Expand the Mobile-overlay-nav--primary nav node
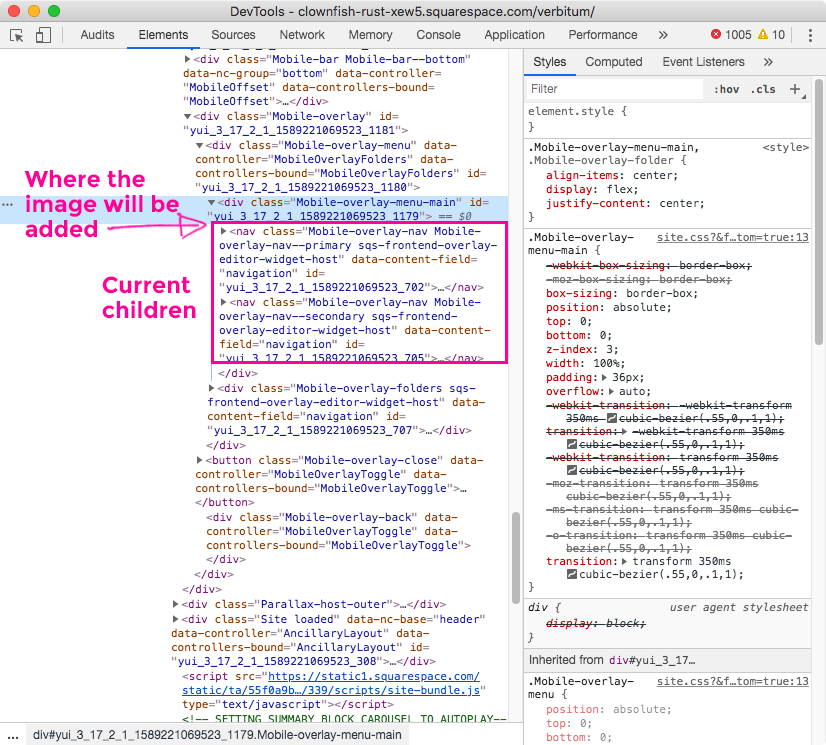The image size is (826, 745). pyautogui.click(x=223, y=231)
